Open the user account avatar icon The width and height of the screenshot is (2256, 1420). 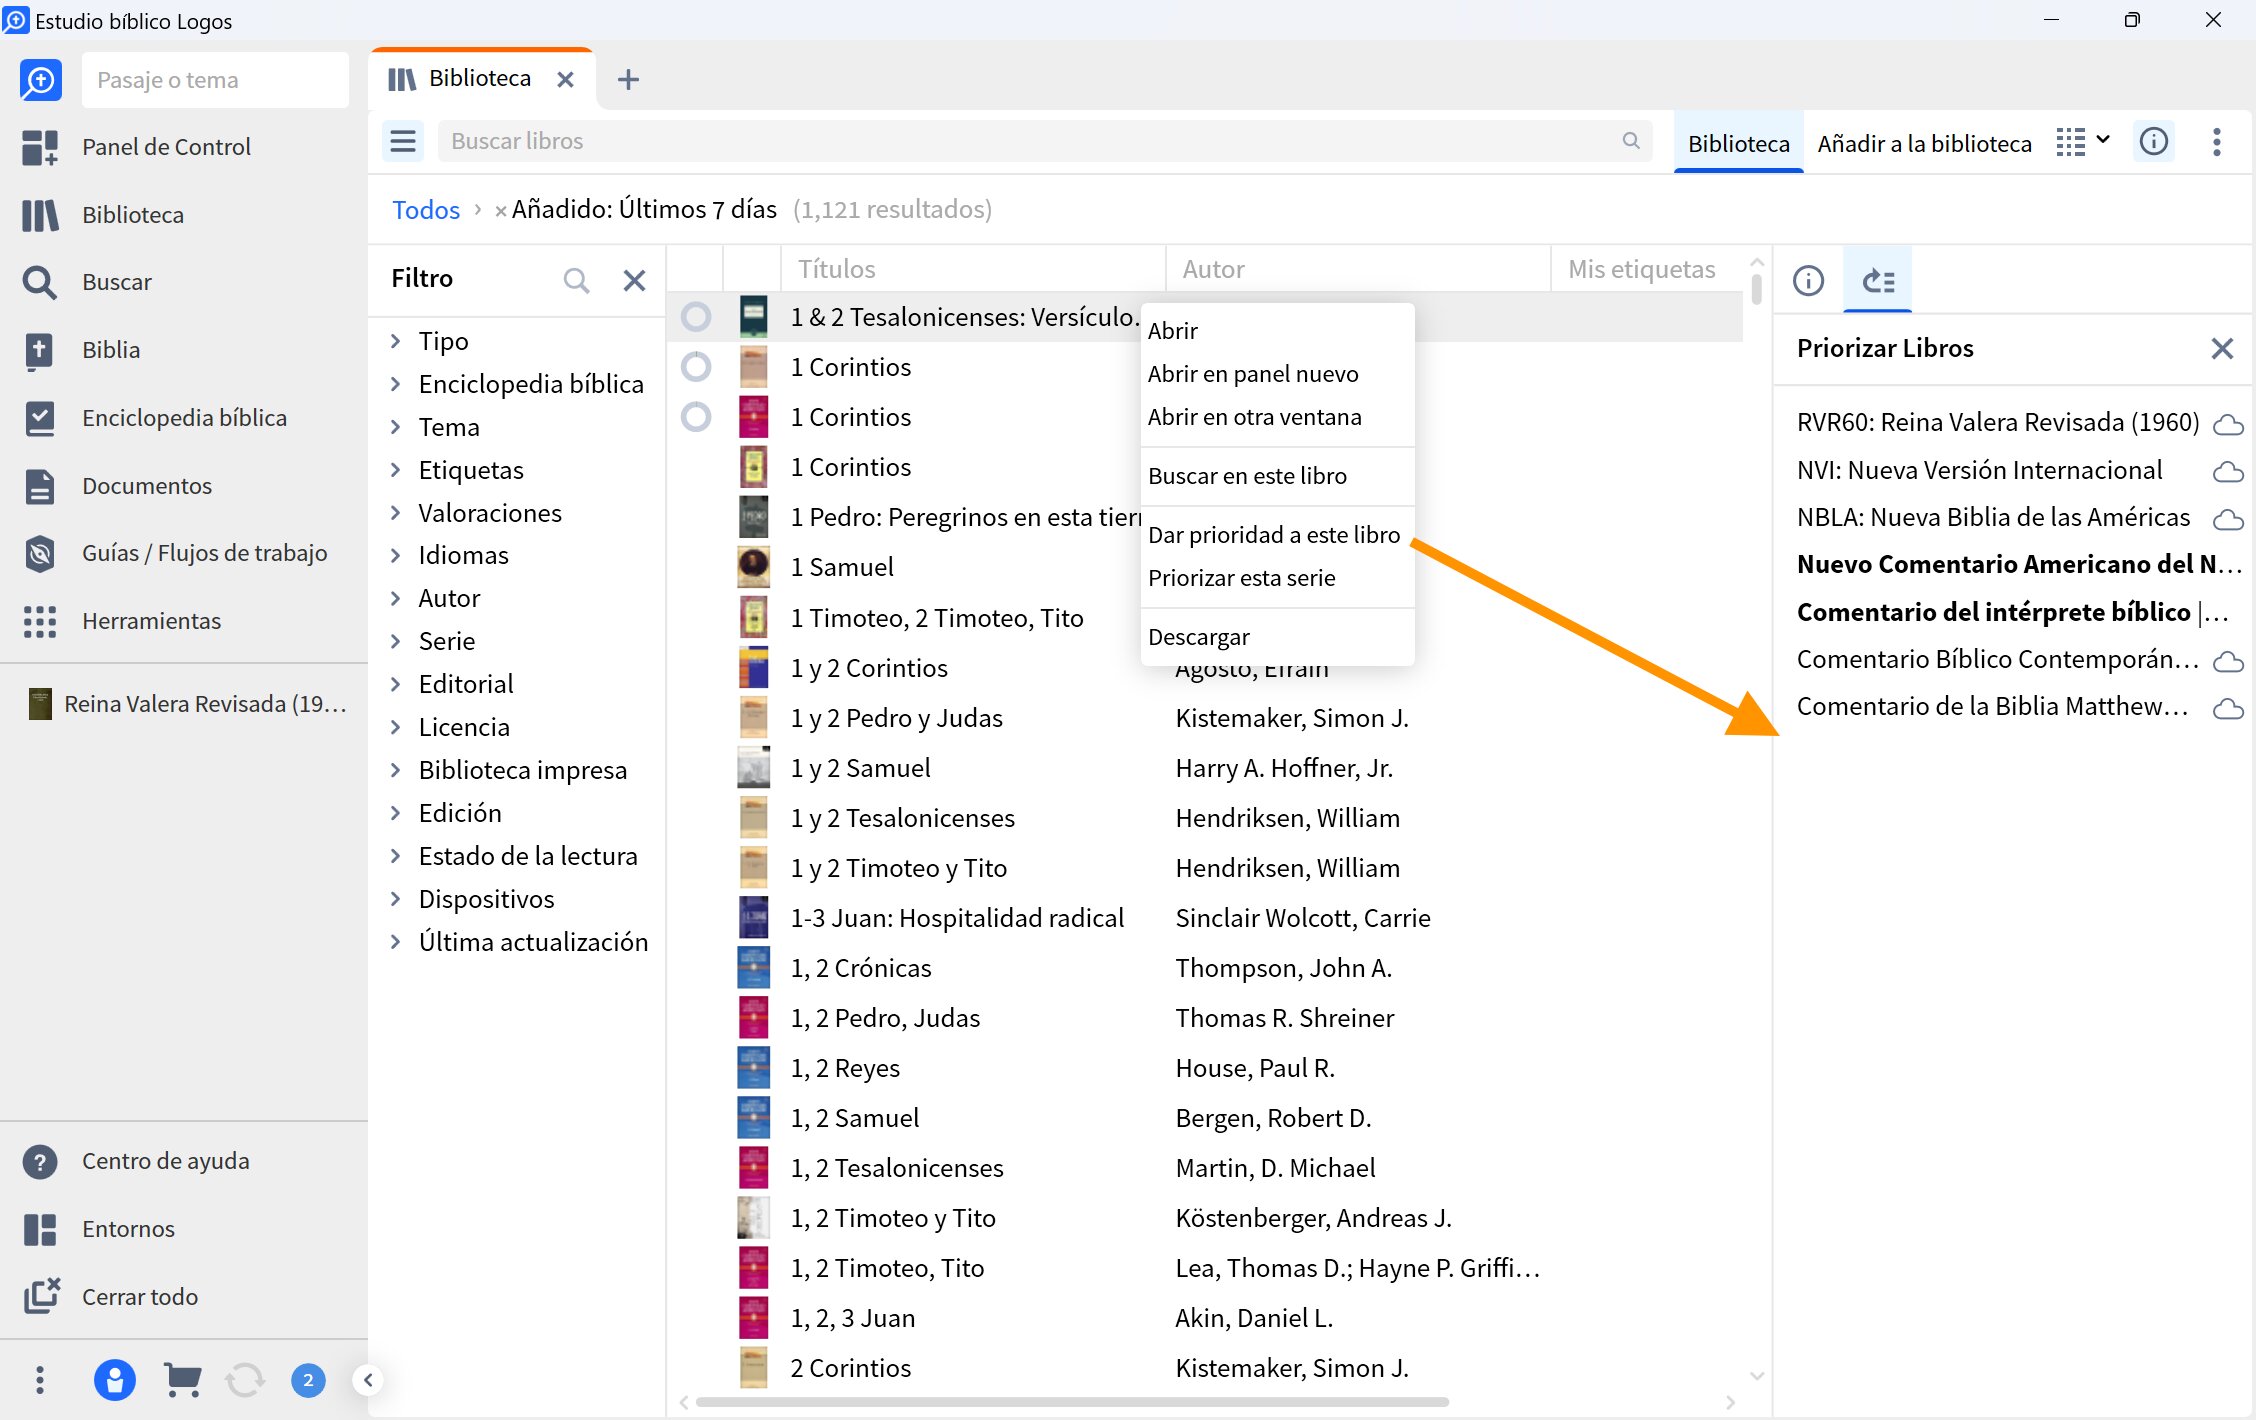tap(114, 1381)
